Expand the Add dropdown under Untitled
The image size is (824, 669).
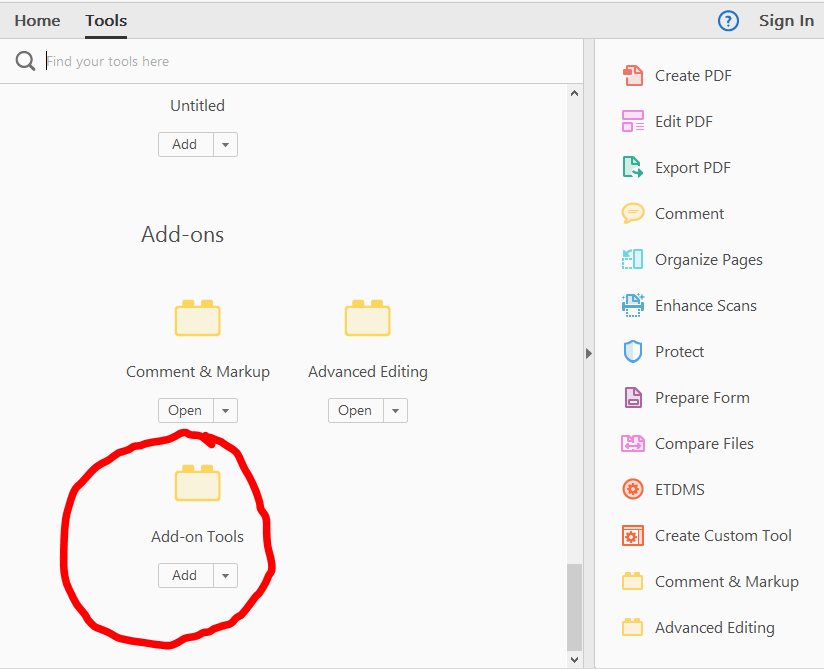(x=225, y=144)
